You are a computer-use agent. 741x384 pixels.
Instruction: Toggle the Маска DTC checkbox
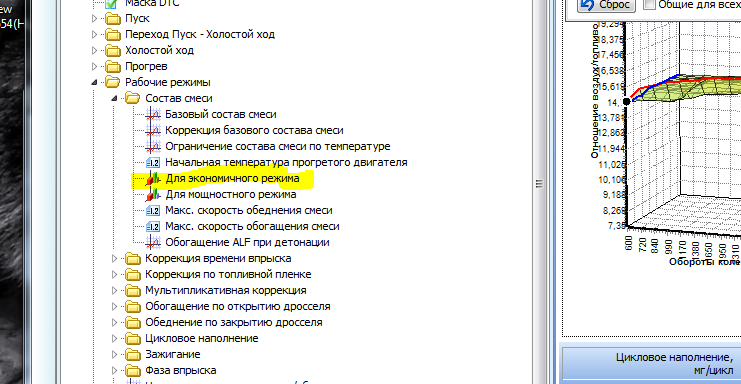(x=112, y=4)
